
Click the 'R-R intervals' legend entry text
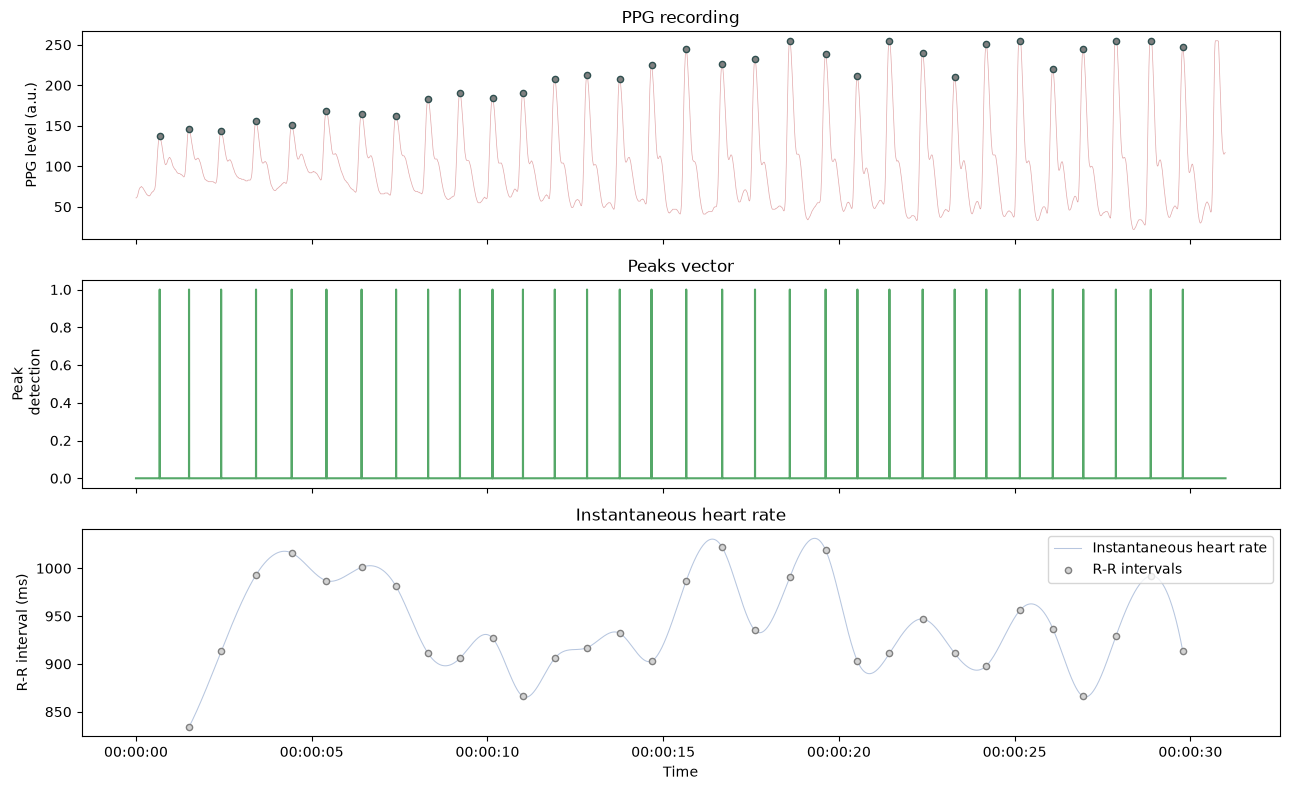point(1139,569)
